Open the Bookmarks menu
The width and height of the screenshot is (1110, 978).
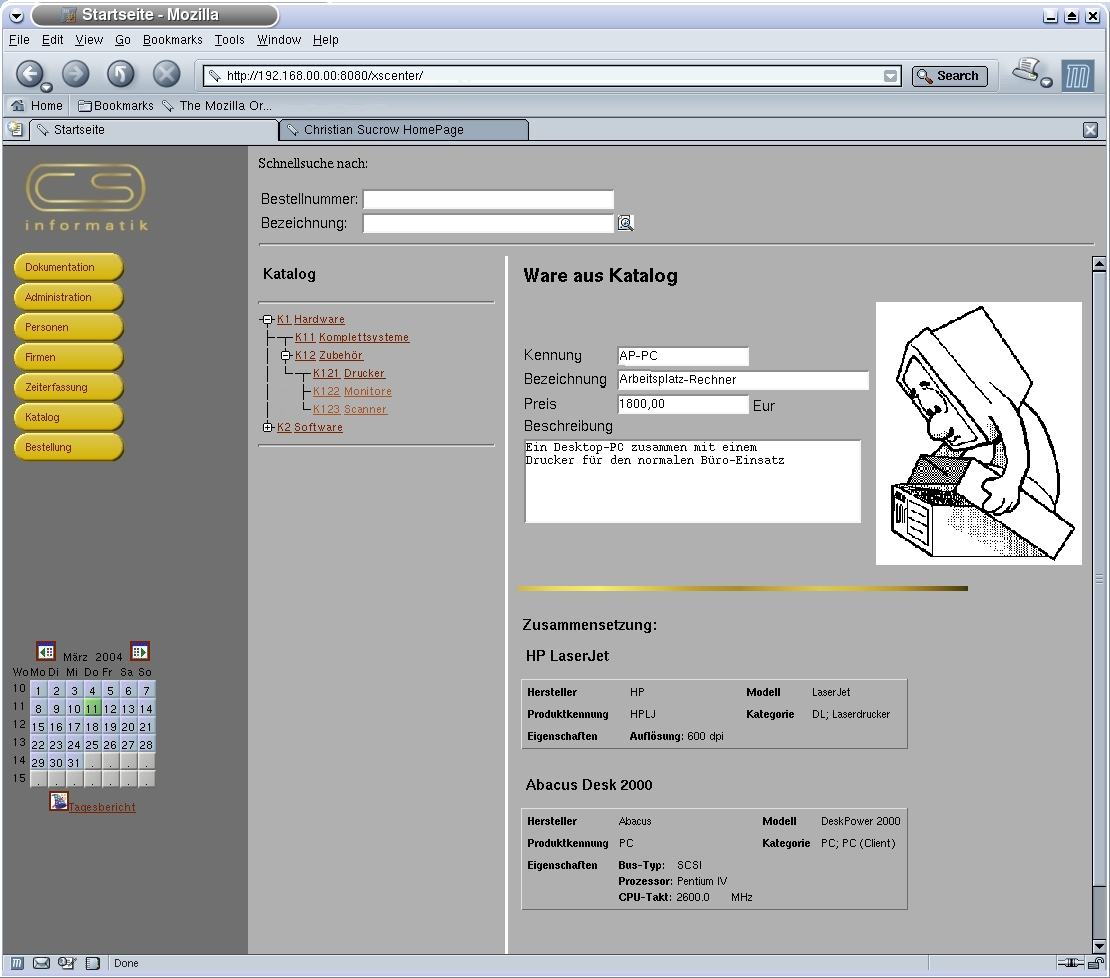[173, 40]
